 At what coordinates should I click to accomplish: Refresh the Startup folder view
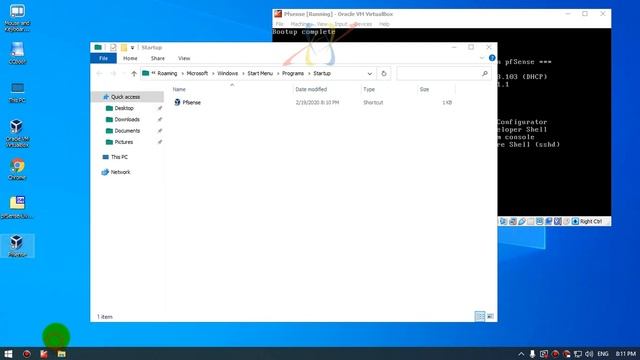[384, 73]
